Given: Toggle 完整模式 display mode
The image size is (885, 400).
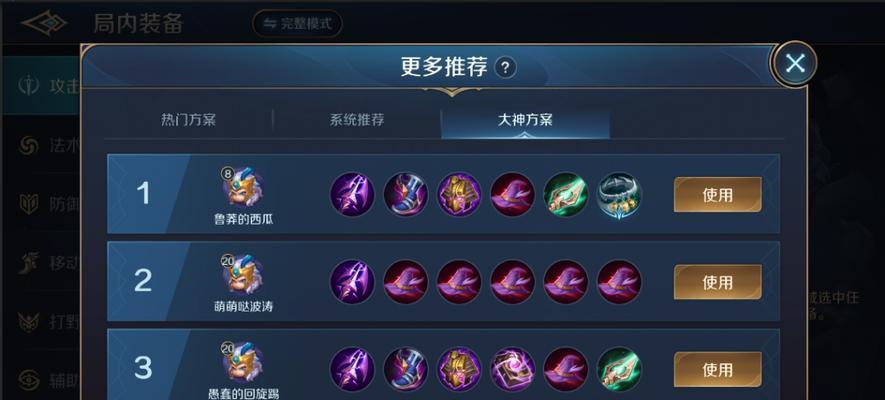Looking at the screenshot, I should coord(297,24).
